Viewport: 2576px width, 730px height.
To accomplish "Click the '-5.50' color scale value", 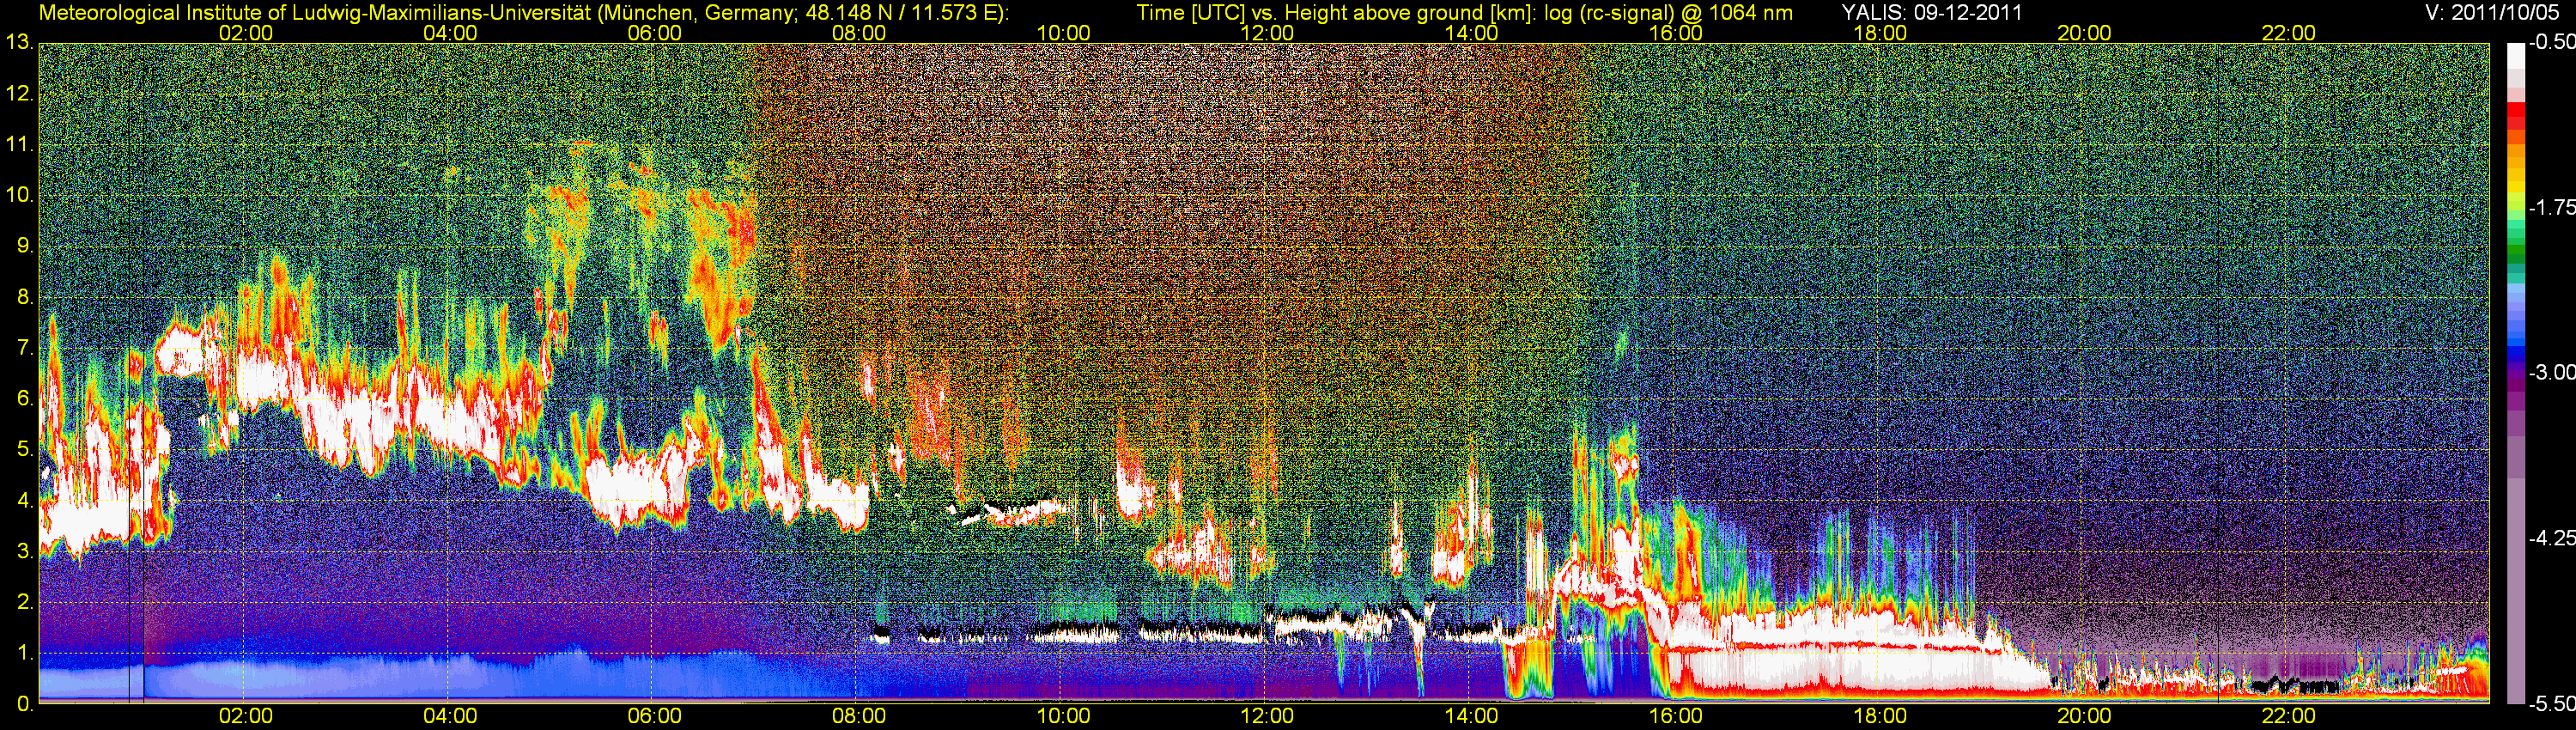I will (2553, 704).
